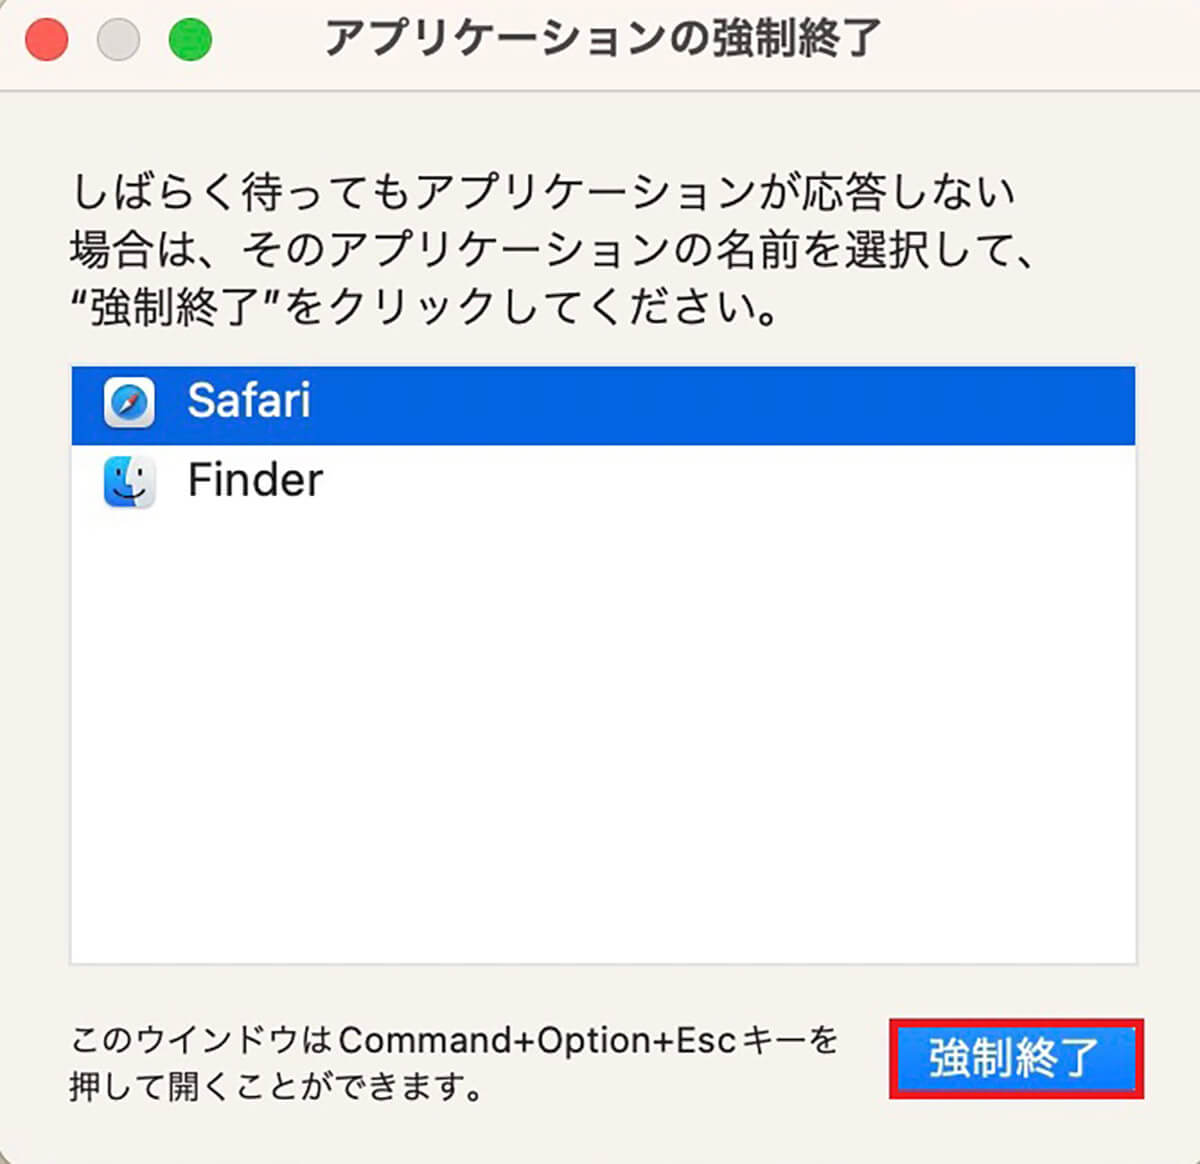
Task: Click the 強制終了 button
Action: point(1015,1058)
